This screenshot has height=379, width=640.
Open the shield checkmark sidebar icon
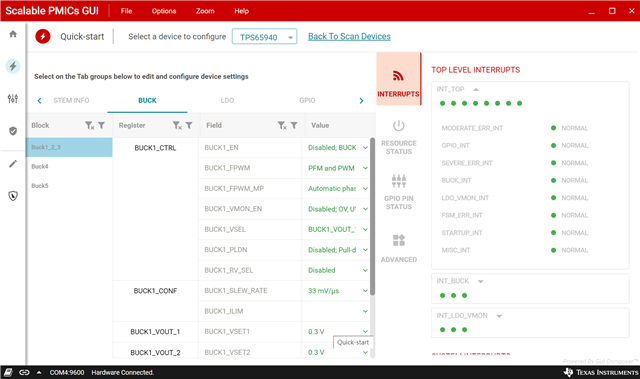[x=13, y=131]
